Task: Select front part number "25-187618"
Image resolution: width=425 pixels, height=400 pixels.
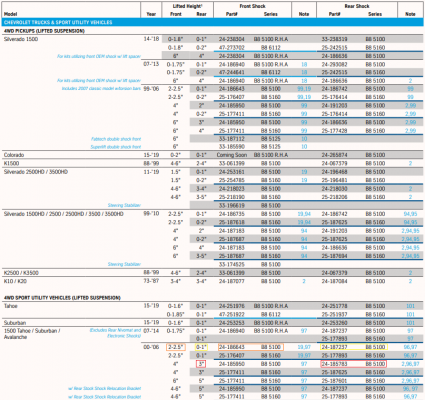Action: (232, 222)
